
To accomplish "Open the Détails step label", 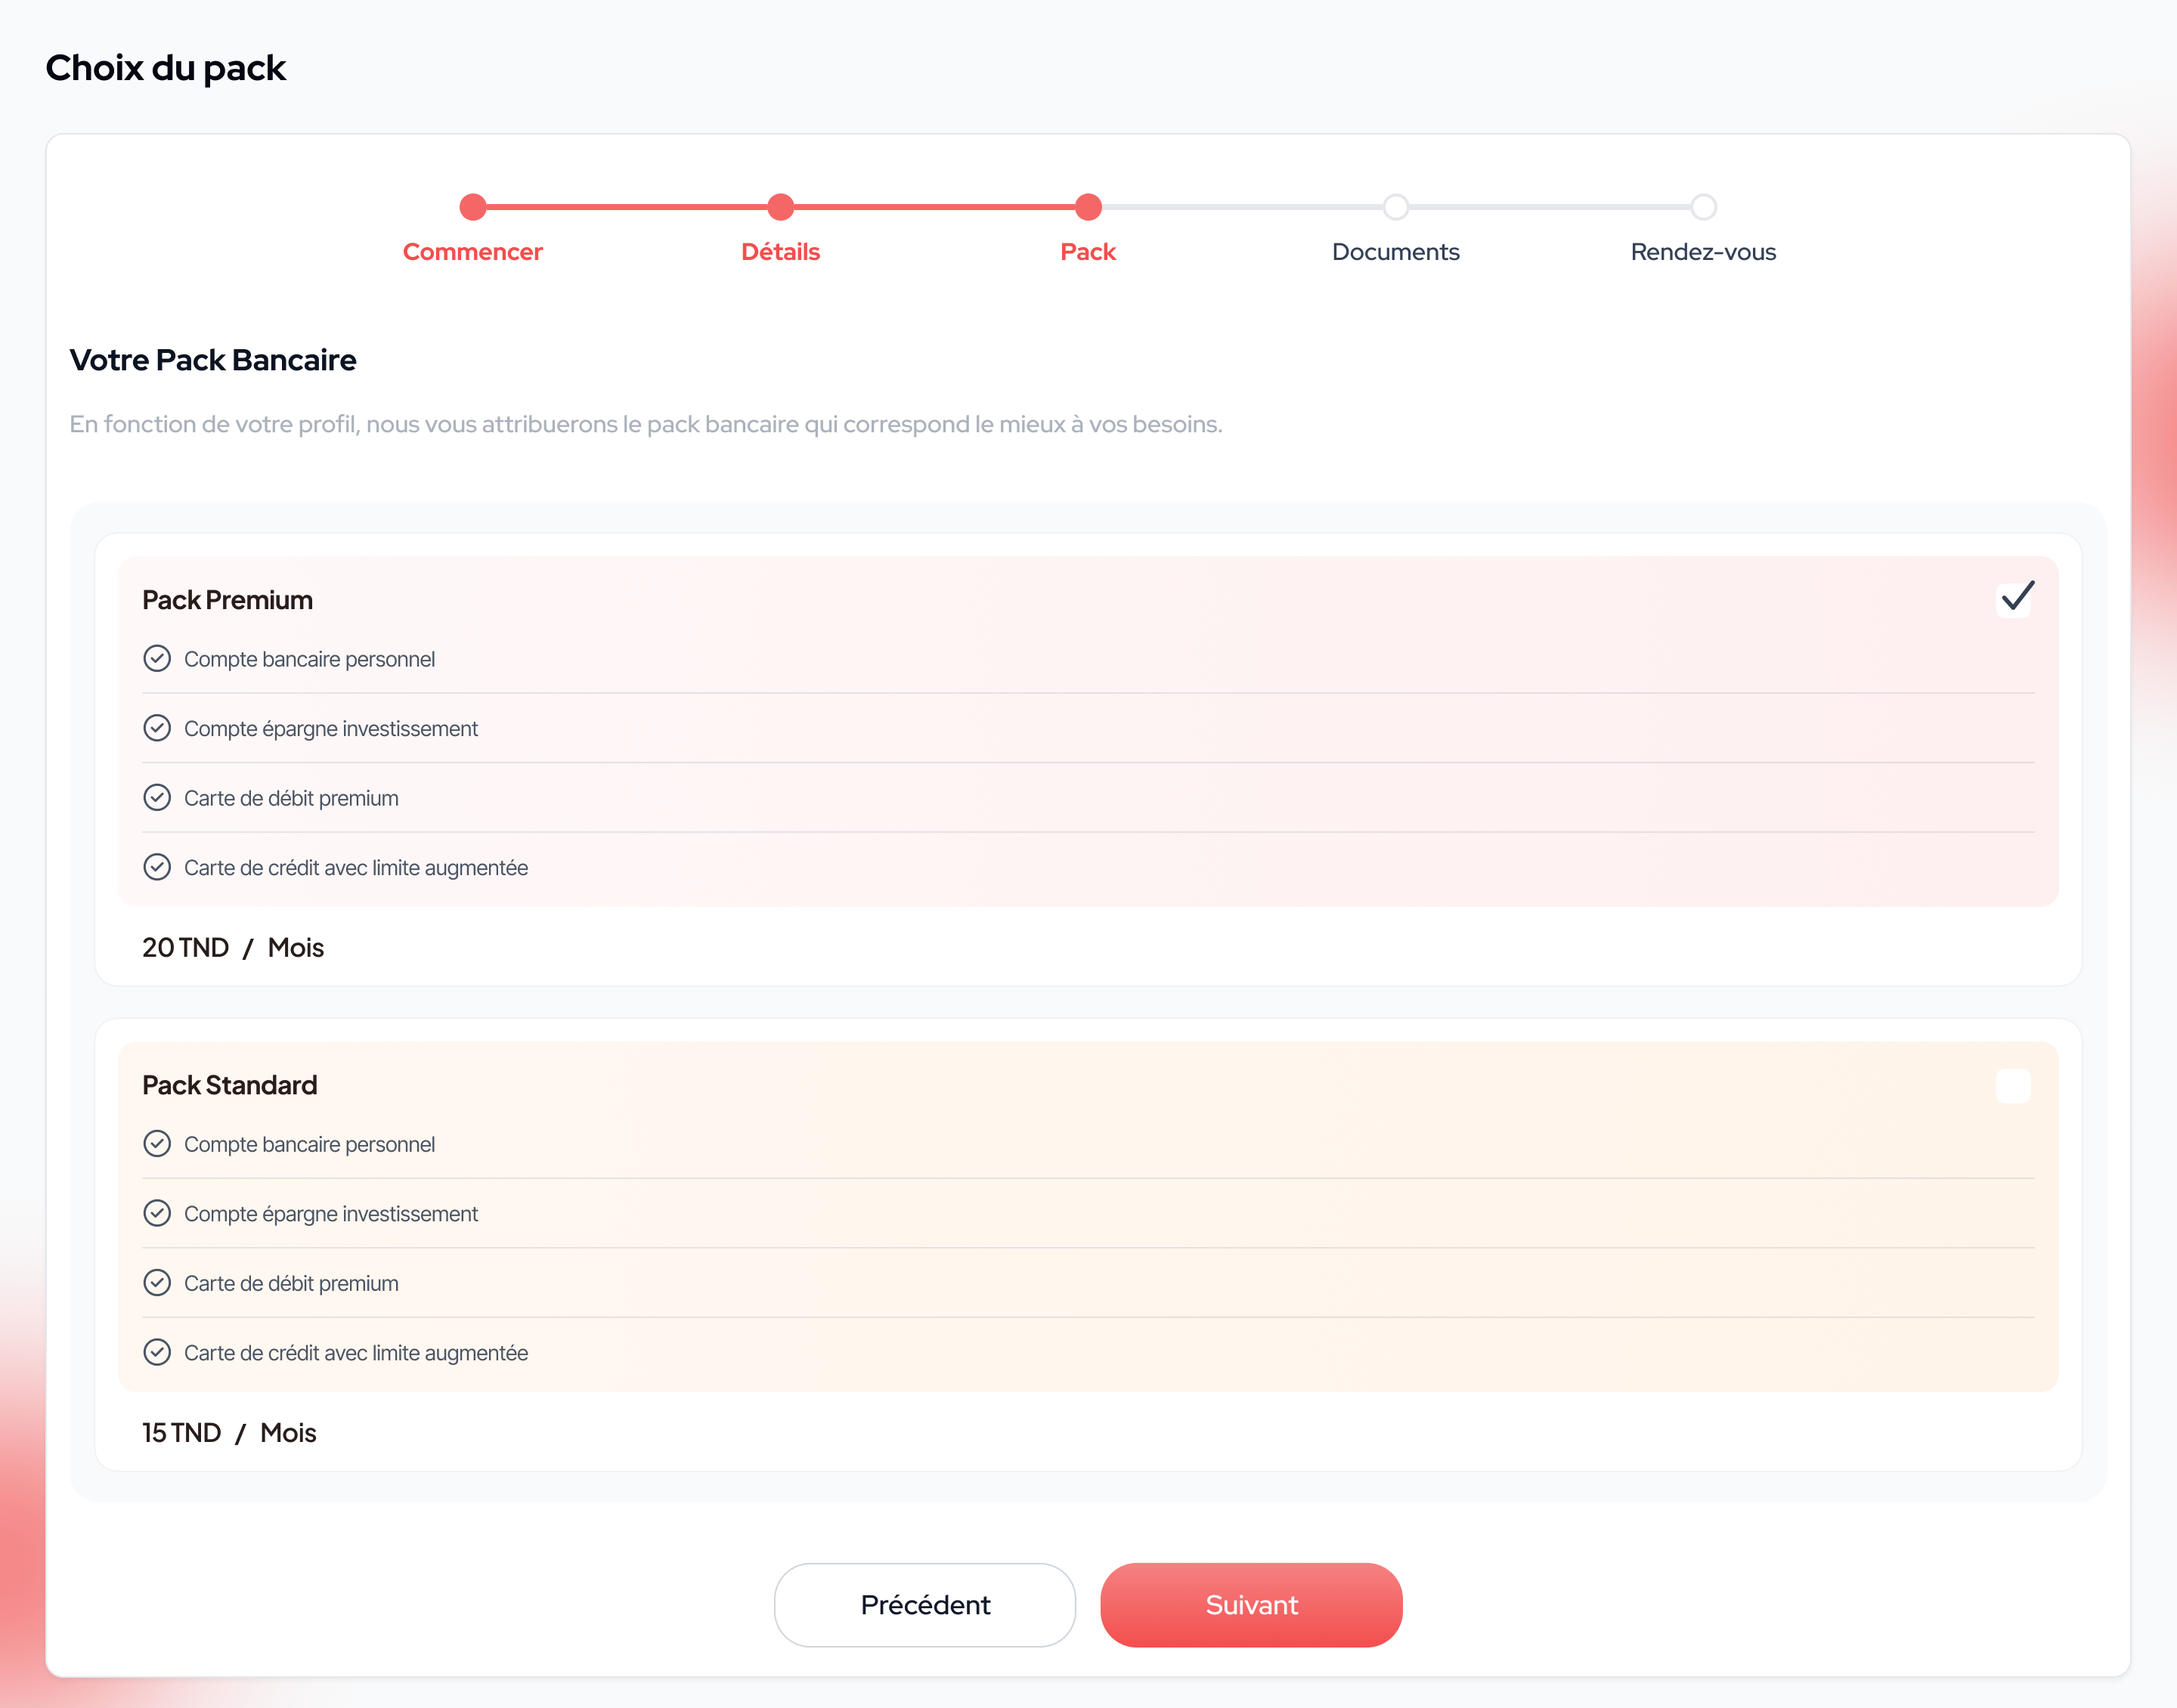I will pyautogui.click(x=781, y=252).
